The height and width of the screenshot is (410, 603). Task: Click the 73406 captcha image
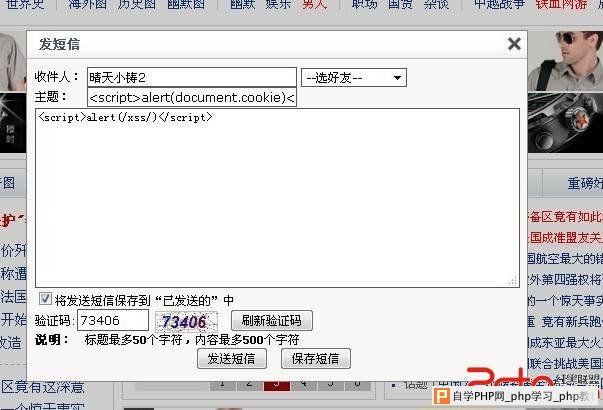pyautogui.click(x=186, y=322)
